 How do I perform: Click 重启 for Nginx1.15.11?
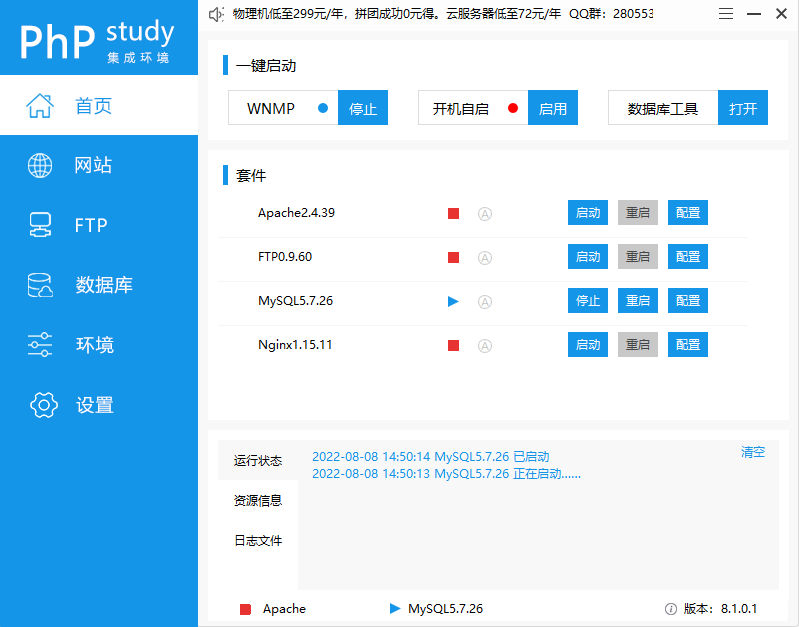(638, 345)
